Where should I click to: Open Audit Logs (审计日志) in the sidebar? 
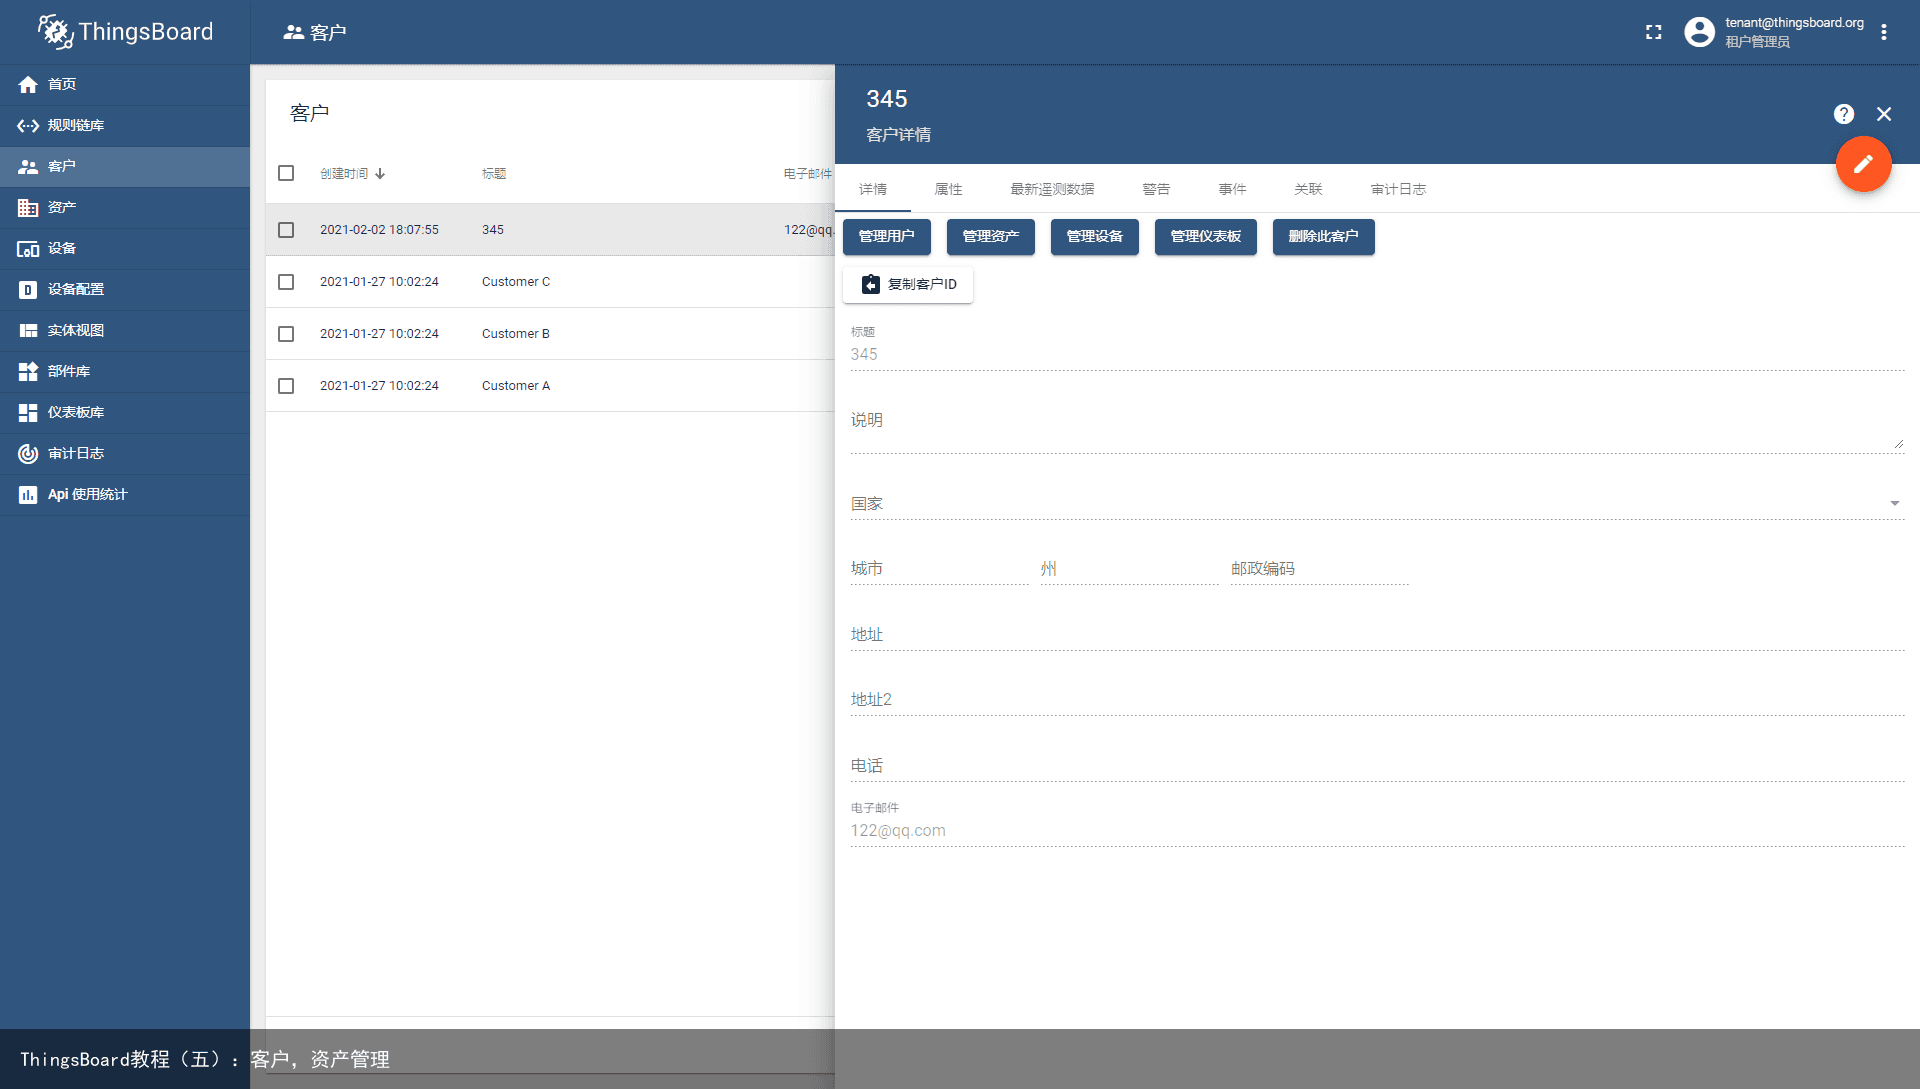click(124, 454)
